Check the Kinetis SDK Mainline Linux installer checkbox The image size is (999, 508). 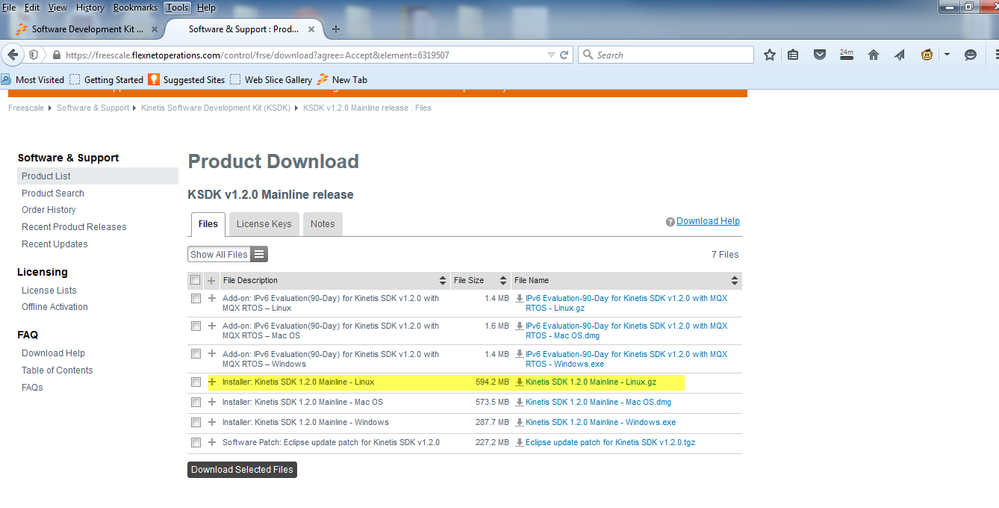click(x=196, y=382)
